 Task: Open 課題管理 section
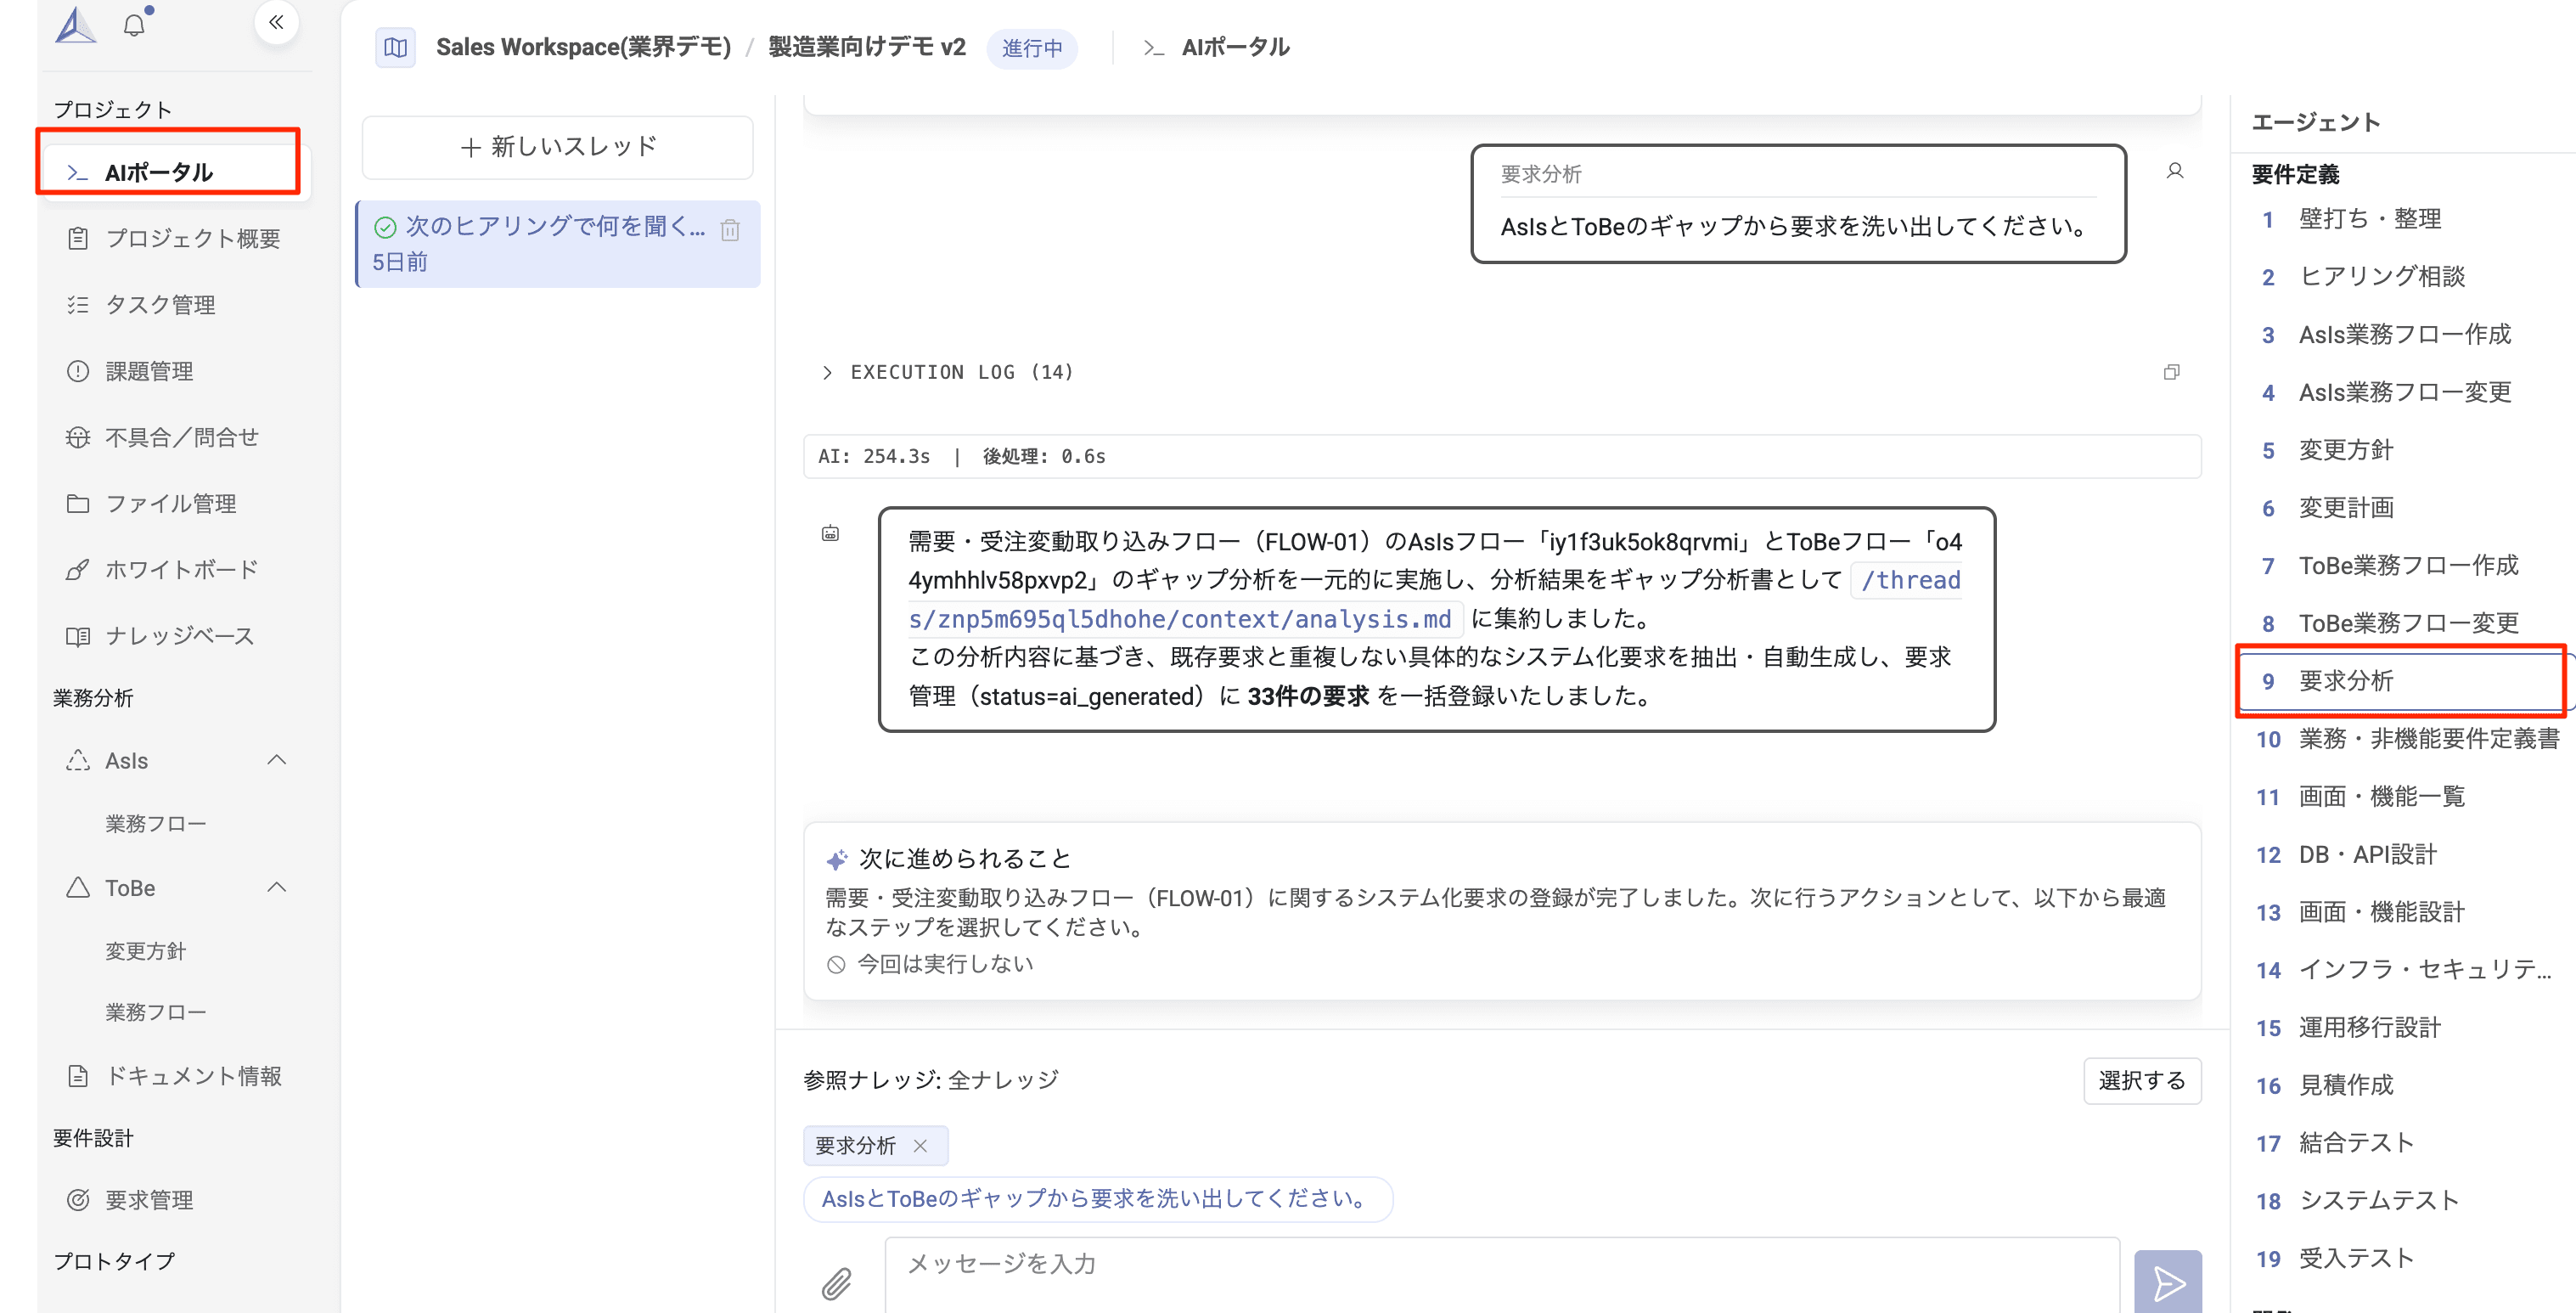(x=175, y=371)
